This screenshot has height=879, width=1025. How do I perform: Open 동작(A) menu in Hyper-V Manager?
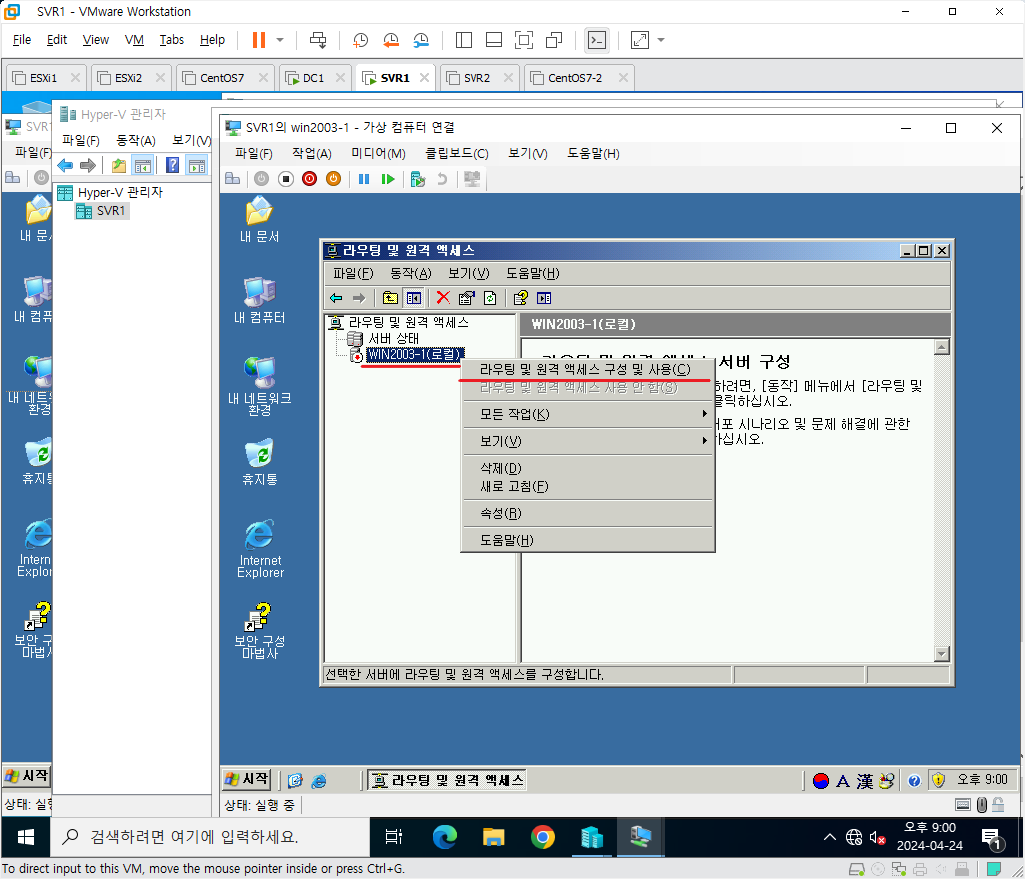coord(135,141)
